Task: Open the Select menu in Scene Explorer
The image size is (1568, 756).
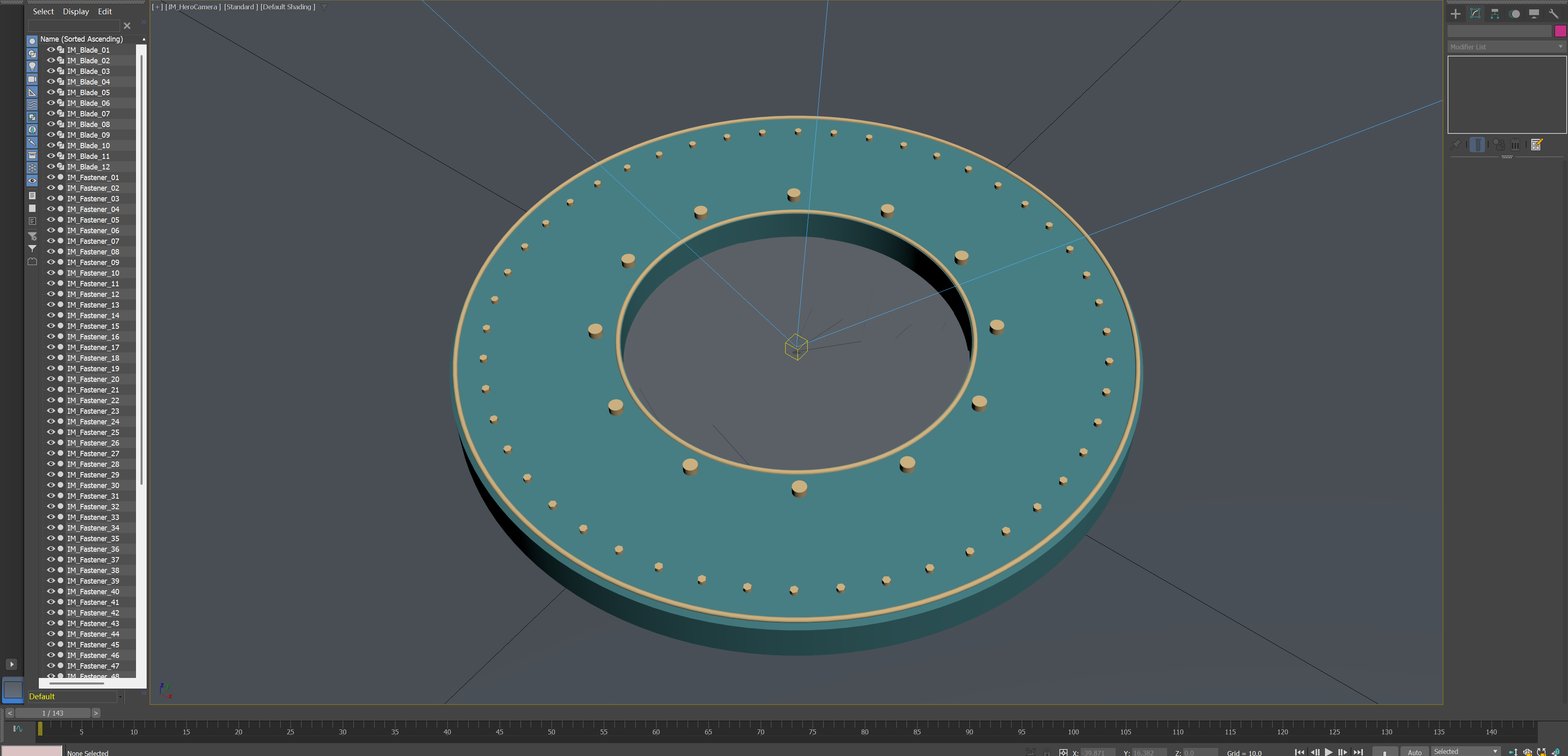Action: point(43,12)
